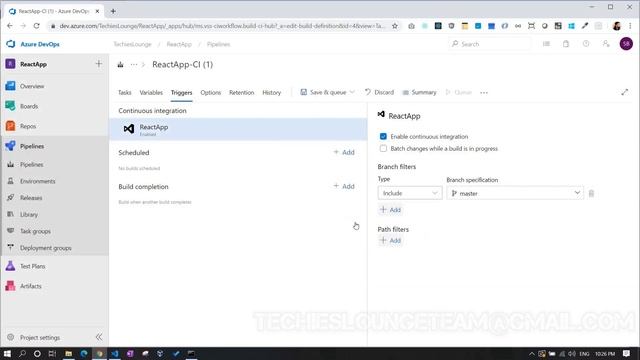
Task: Open user settings icon in header
Action: (x=606, y=44)
